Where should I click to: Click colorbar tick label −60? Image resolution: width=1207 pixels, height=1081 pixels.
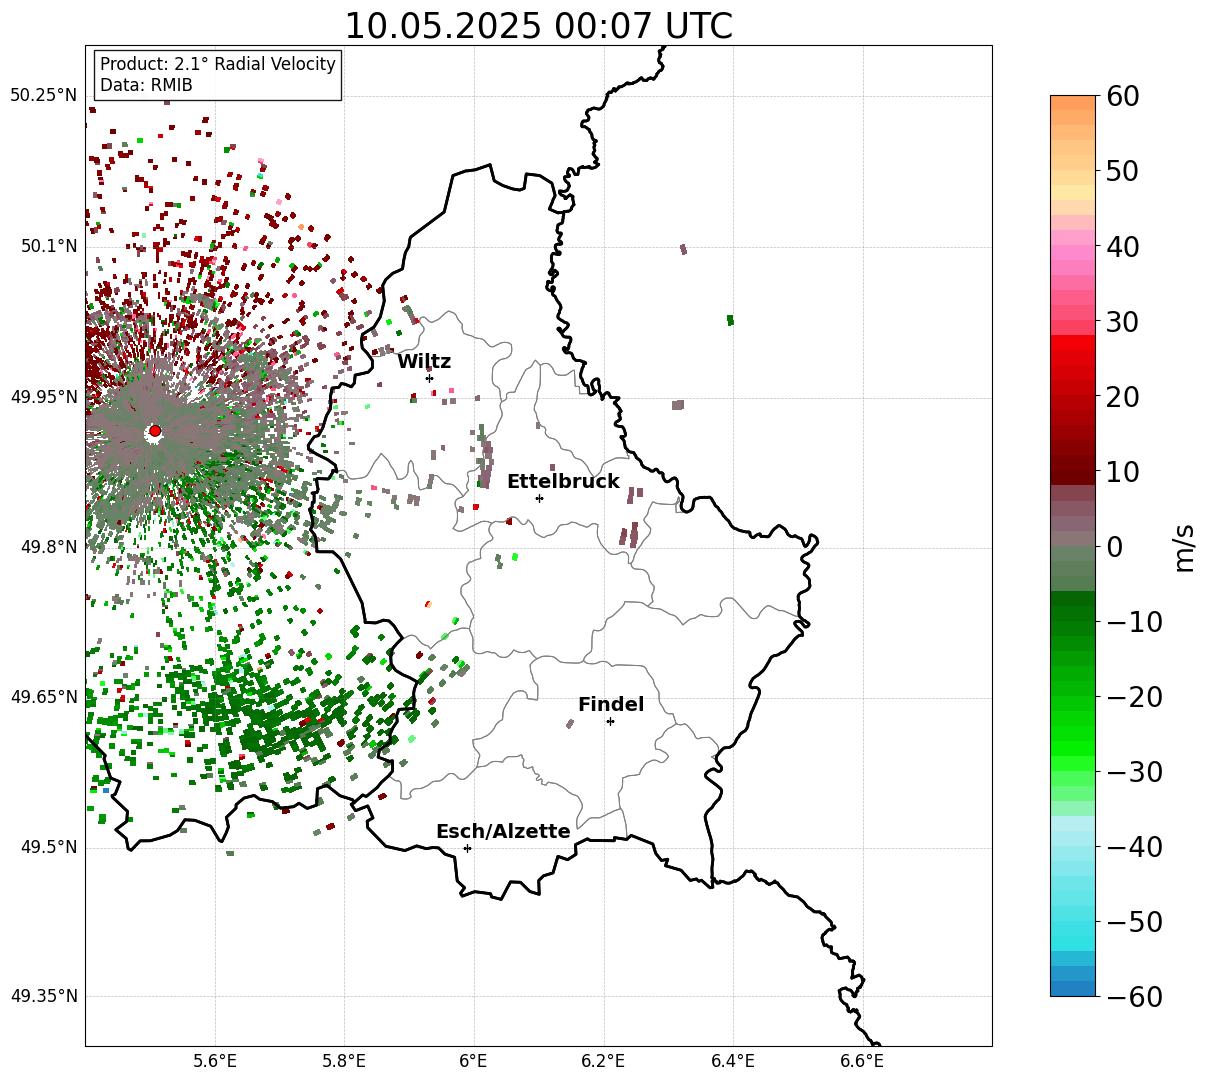(x=1134, y=997)
